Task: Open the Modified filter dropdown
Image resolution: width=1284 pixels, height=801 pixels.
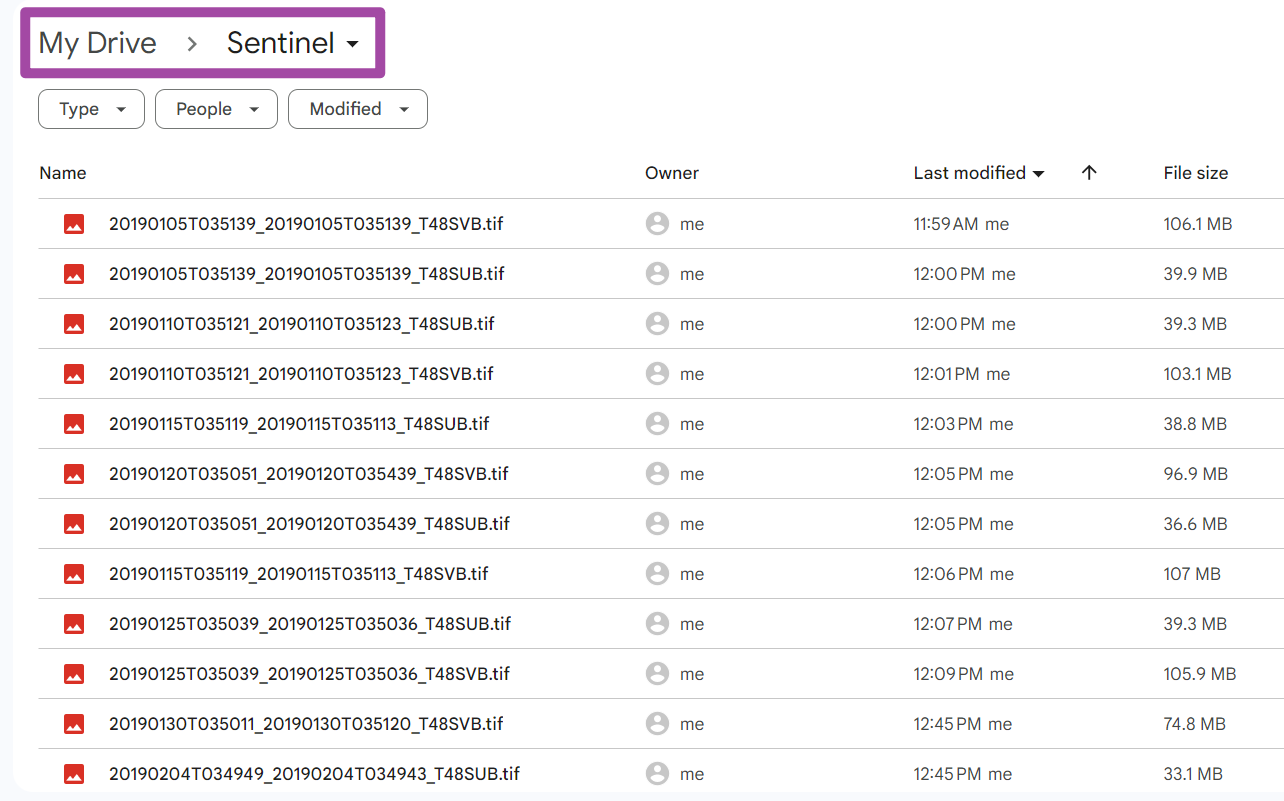Action: point(358,109)
